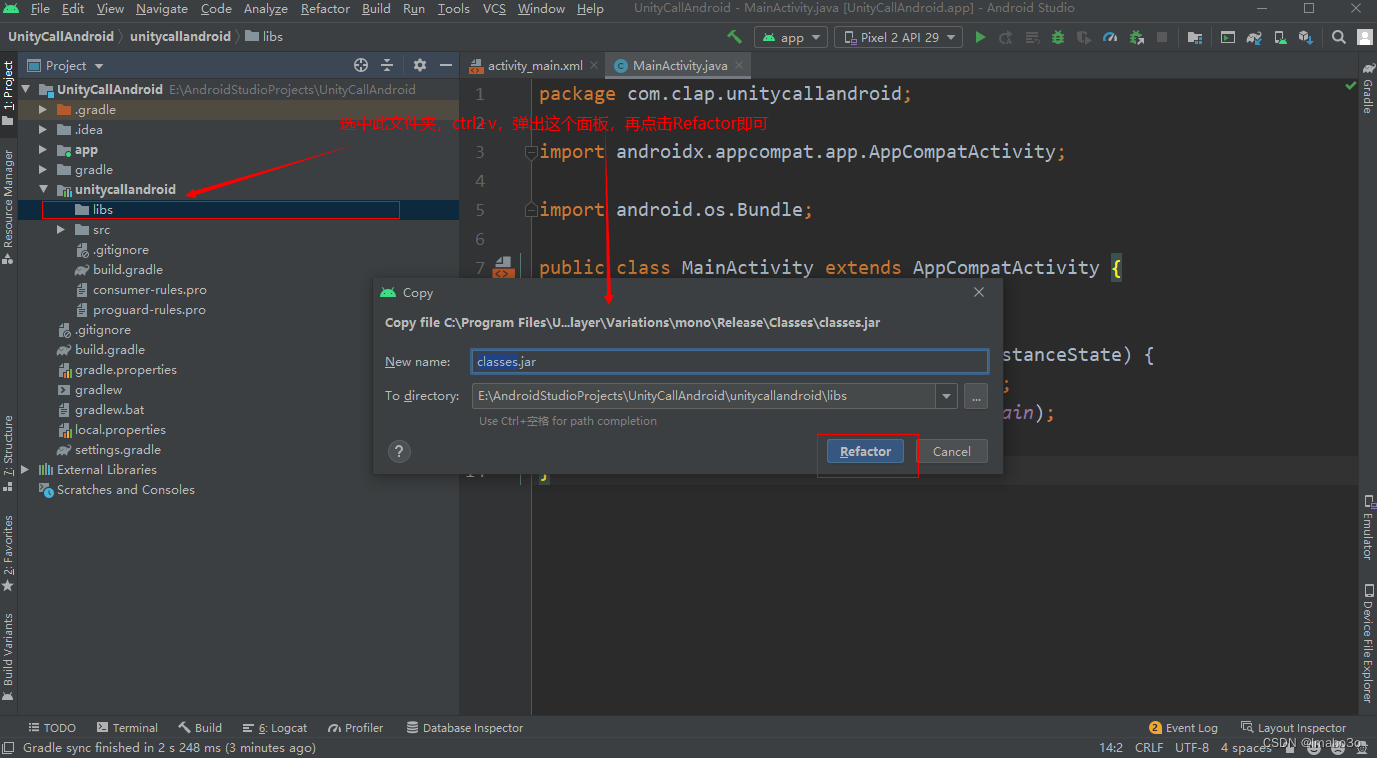Screen dimensions: 1377x758
Task: Click the Run Anything icon in toolbar
Action: (1228, 37)
